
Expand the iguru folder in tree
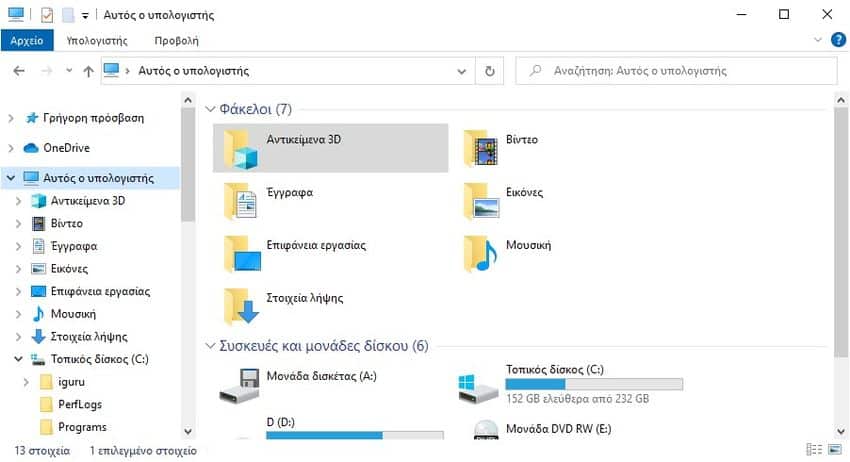(x=26, y=382)
